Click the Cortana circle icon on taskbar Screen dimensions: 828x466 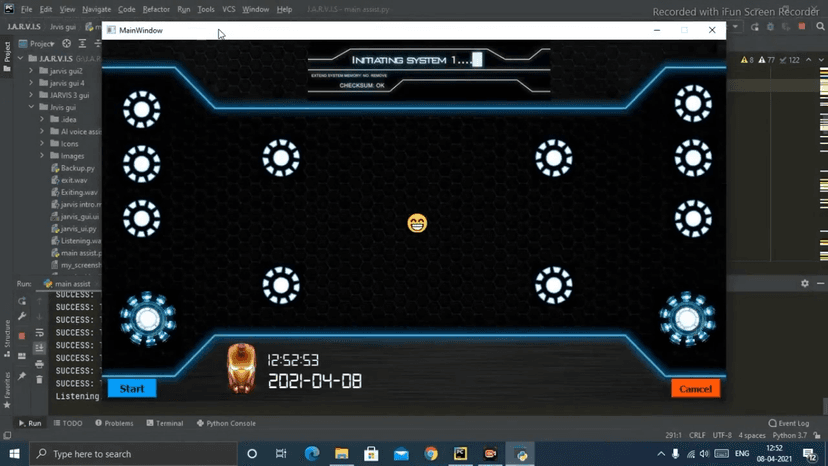[x=252, y=454]
